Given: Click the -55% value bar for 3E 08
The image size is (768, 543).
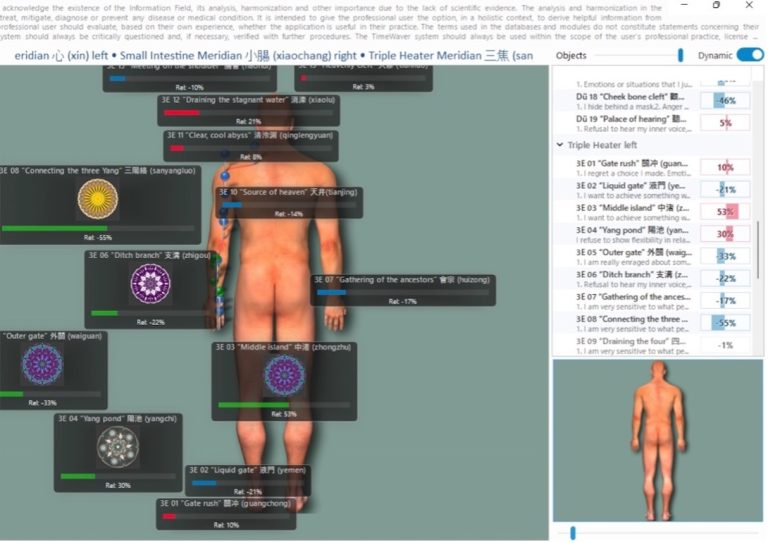Looking at the screenshot, I should pos(725,323).
